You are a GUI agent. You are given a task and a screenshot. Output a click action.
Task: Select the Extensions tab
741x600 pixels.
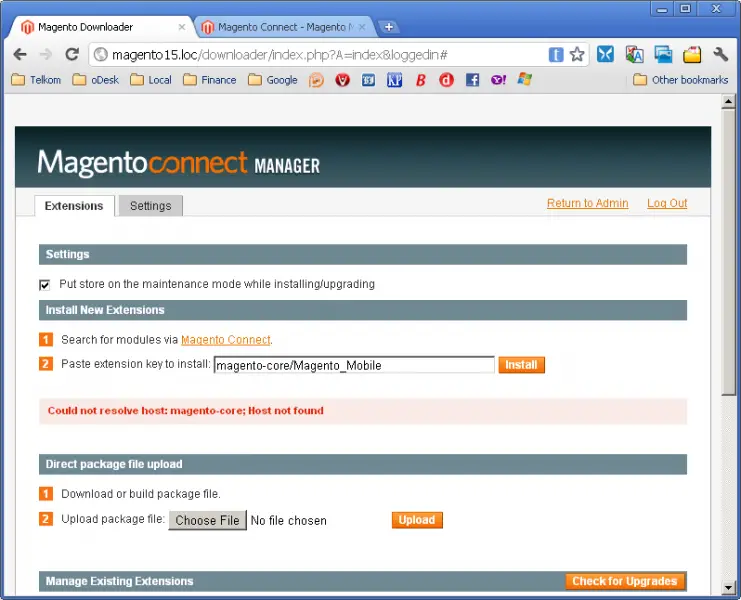74,206
